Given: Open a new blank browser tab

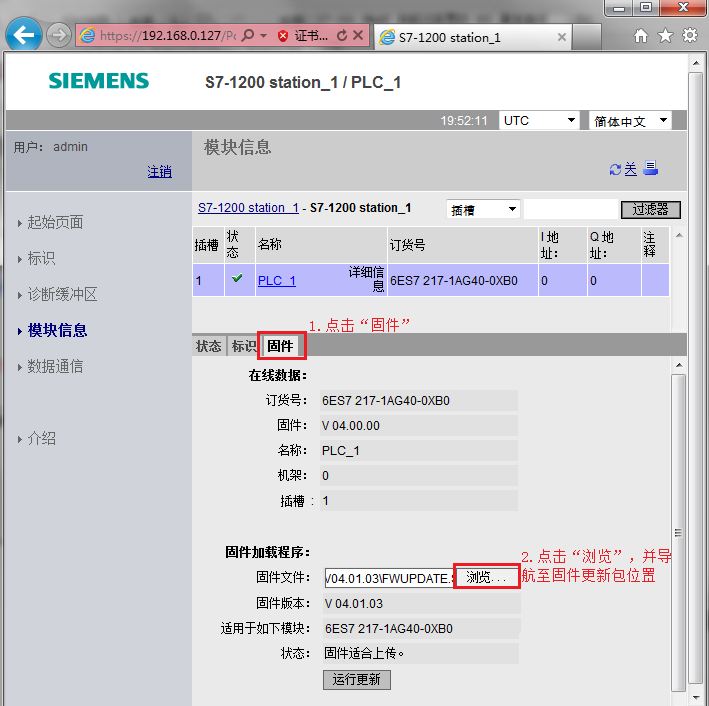Looking at the screenshot, I should 586,37.
